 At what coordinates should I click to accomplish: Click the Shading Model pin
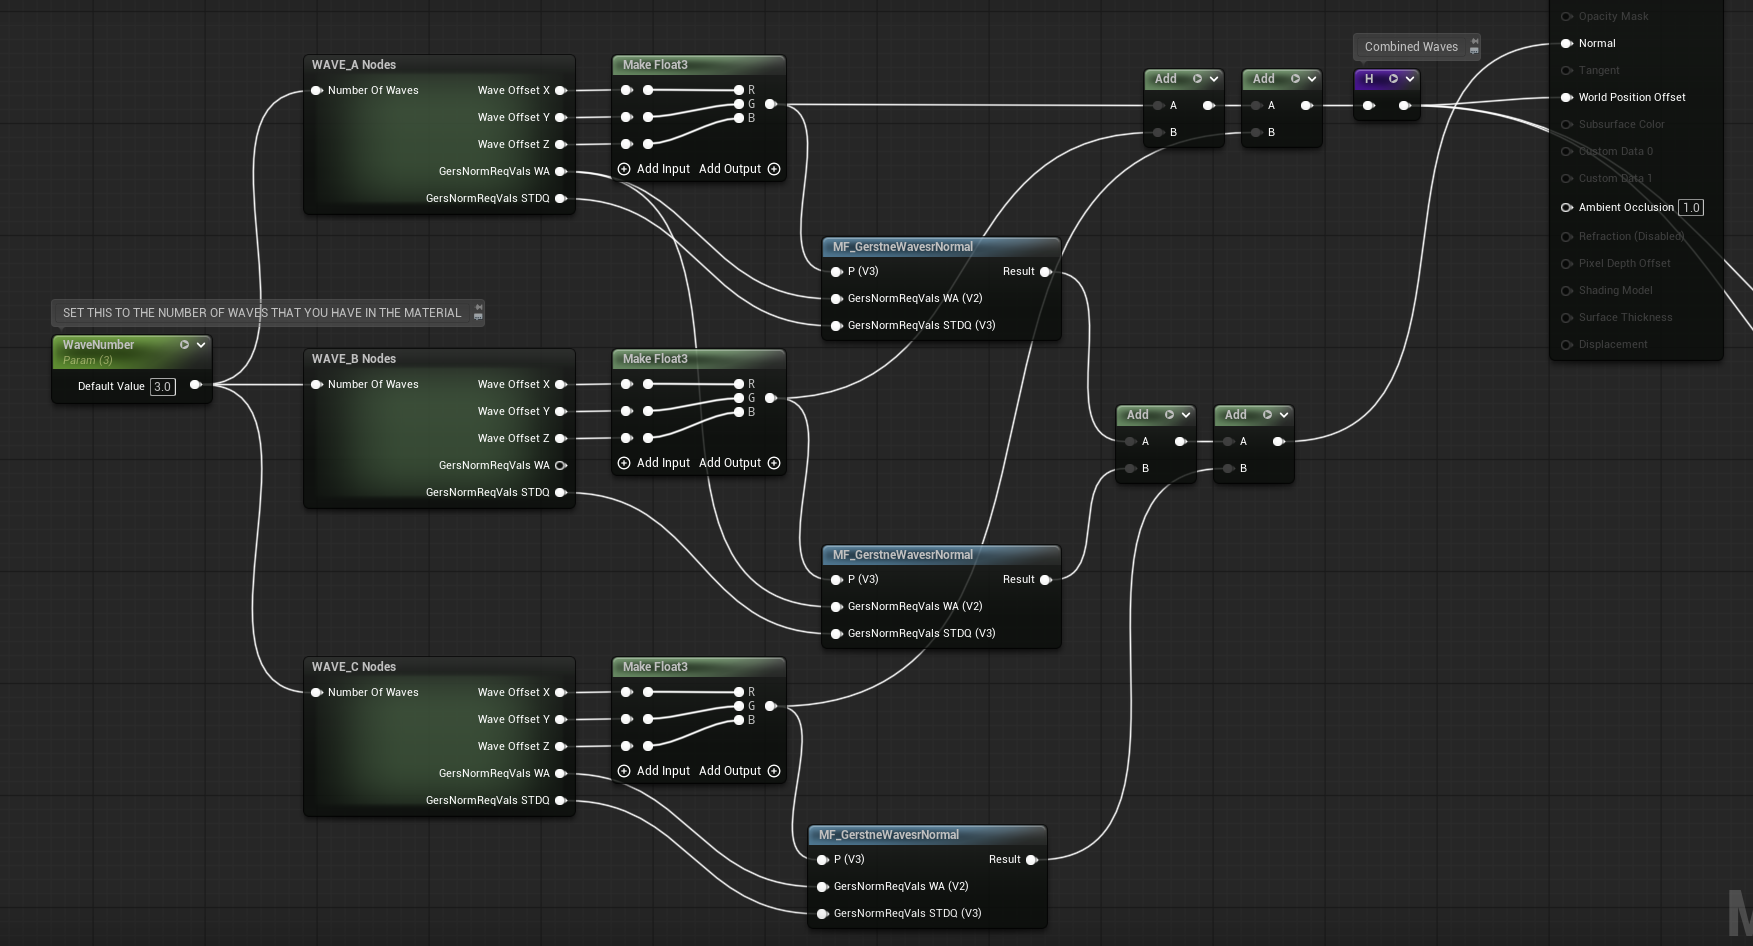pos(1567,290)
